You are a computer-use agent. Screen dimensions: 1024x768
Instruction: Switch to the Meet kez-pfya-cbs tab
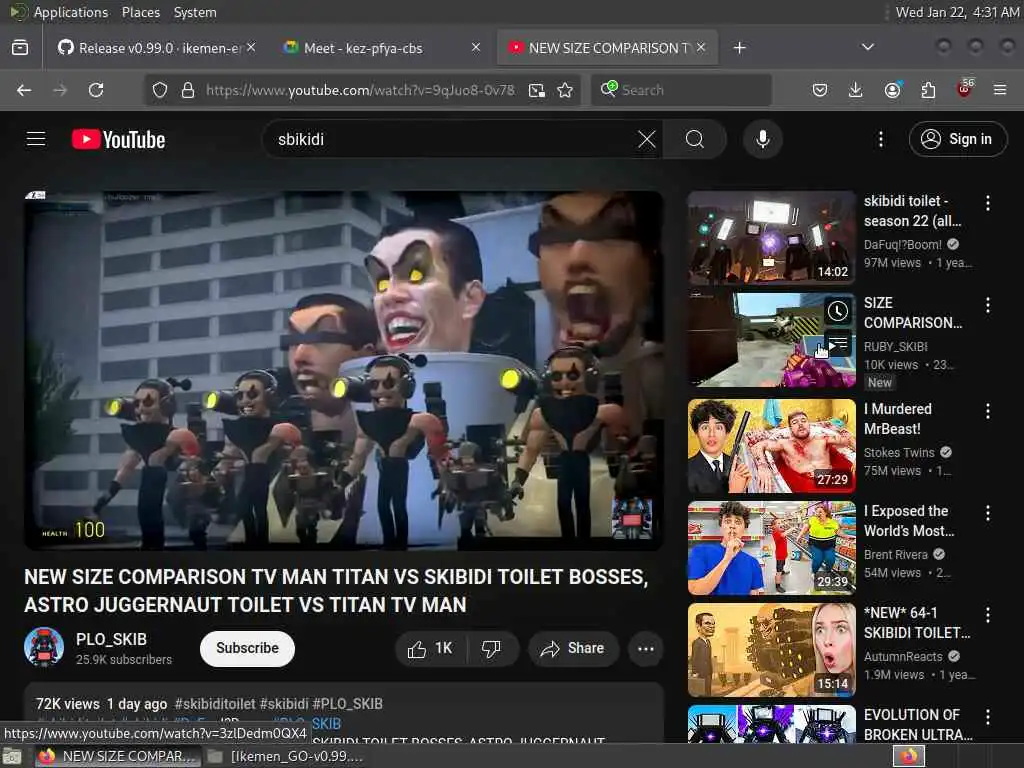click(382, 48)
